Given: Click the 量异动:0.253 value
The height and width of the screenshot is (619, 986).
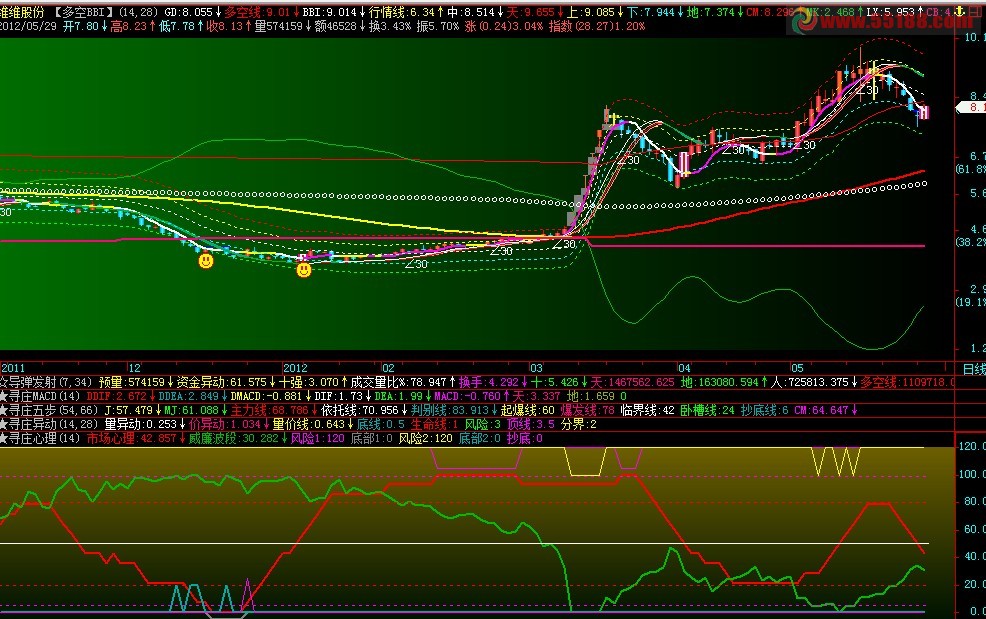Looking at the screenshot, I should coord(140,424).
